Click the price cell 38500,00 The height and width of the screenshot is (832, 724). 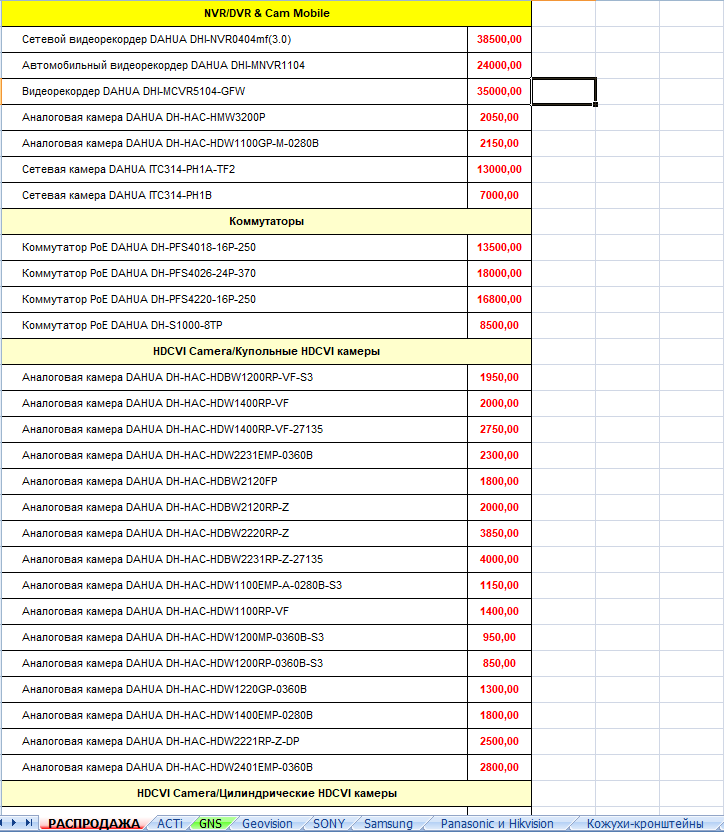click(x=499, y=40)
